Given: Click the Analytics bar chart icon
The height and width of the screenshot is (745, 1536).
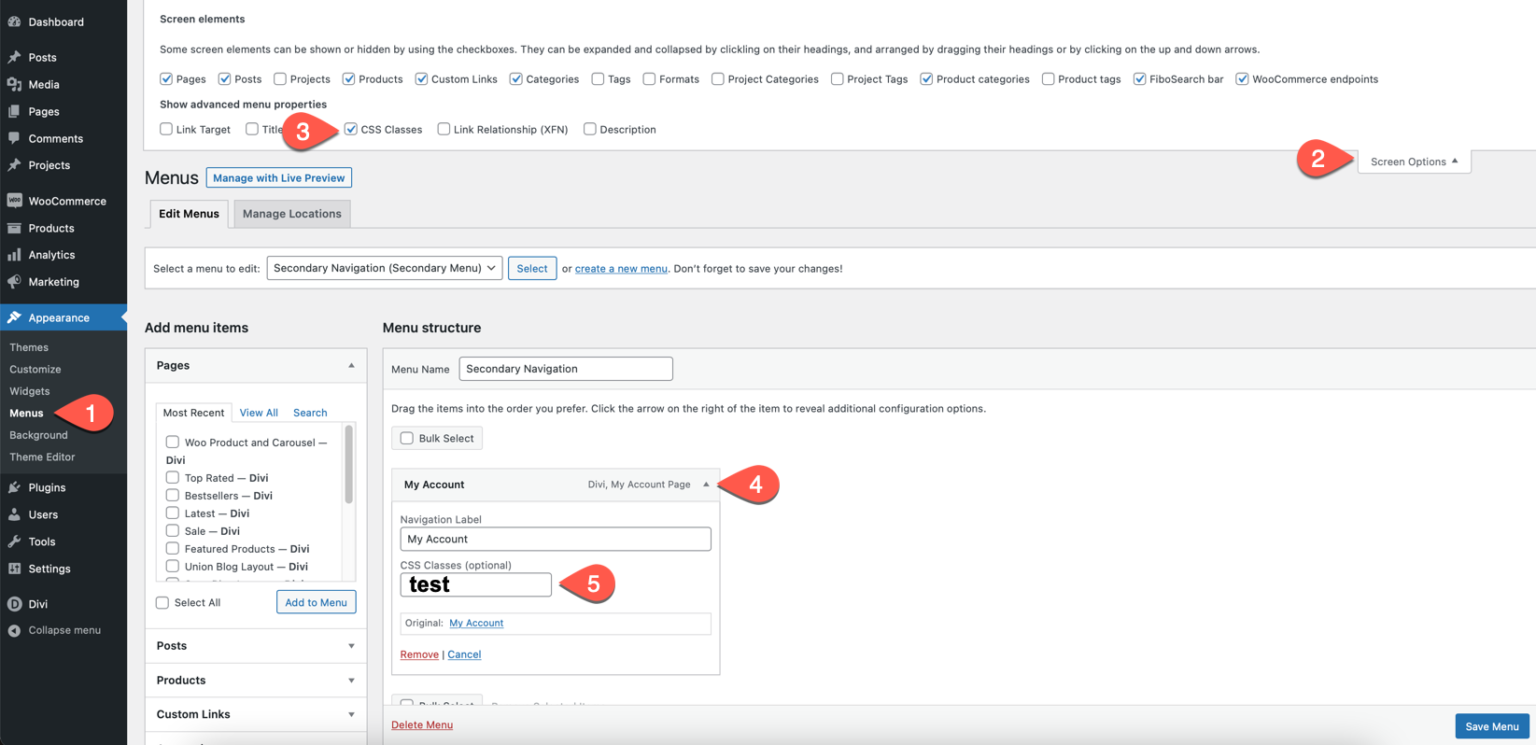Looking at the screenshot, I should click(14, 255).
